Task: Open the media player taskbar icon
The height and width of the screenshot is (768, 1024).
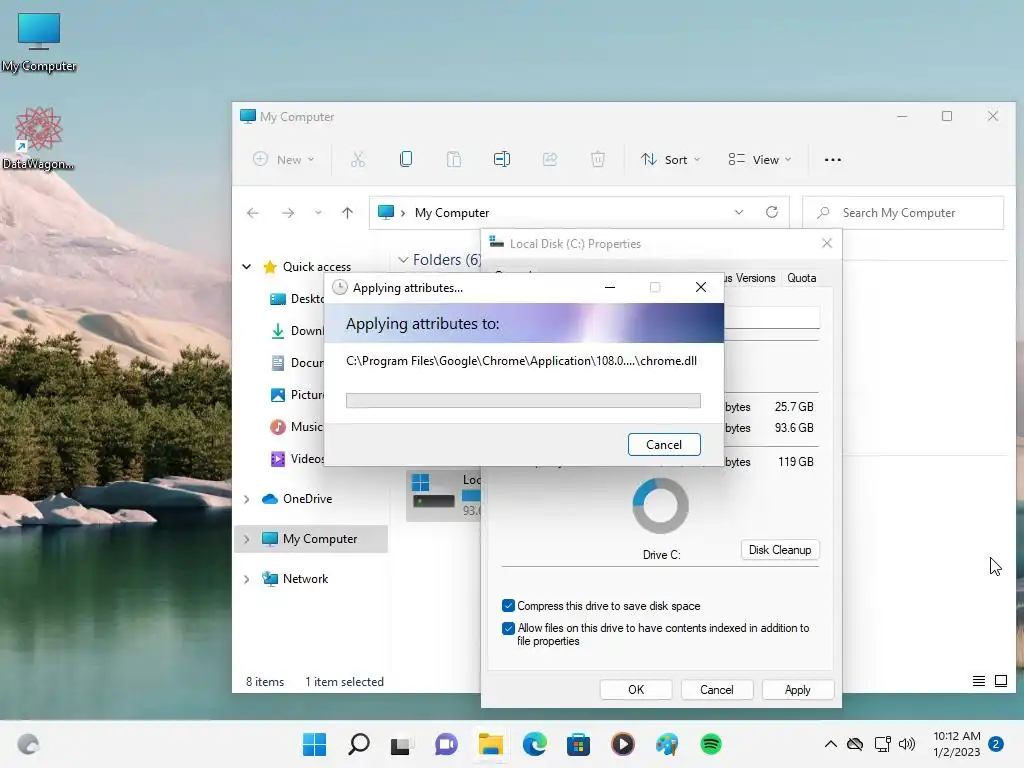Action: [623, 744]
